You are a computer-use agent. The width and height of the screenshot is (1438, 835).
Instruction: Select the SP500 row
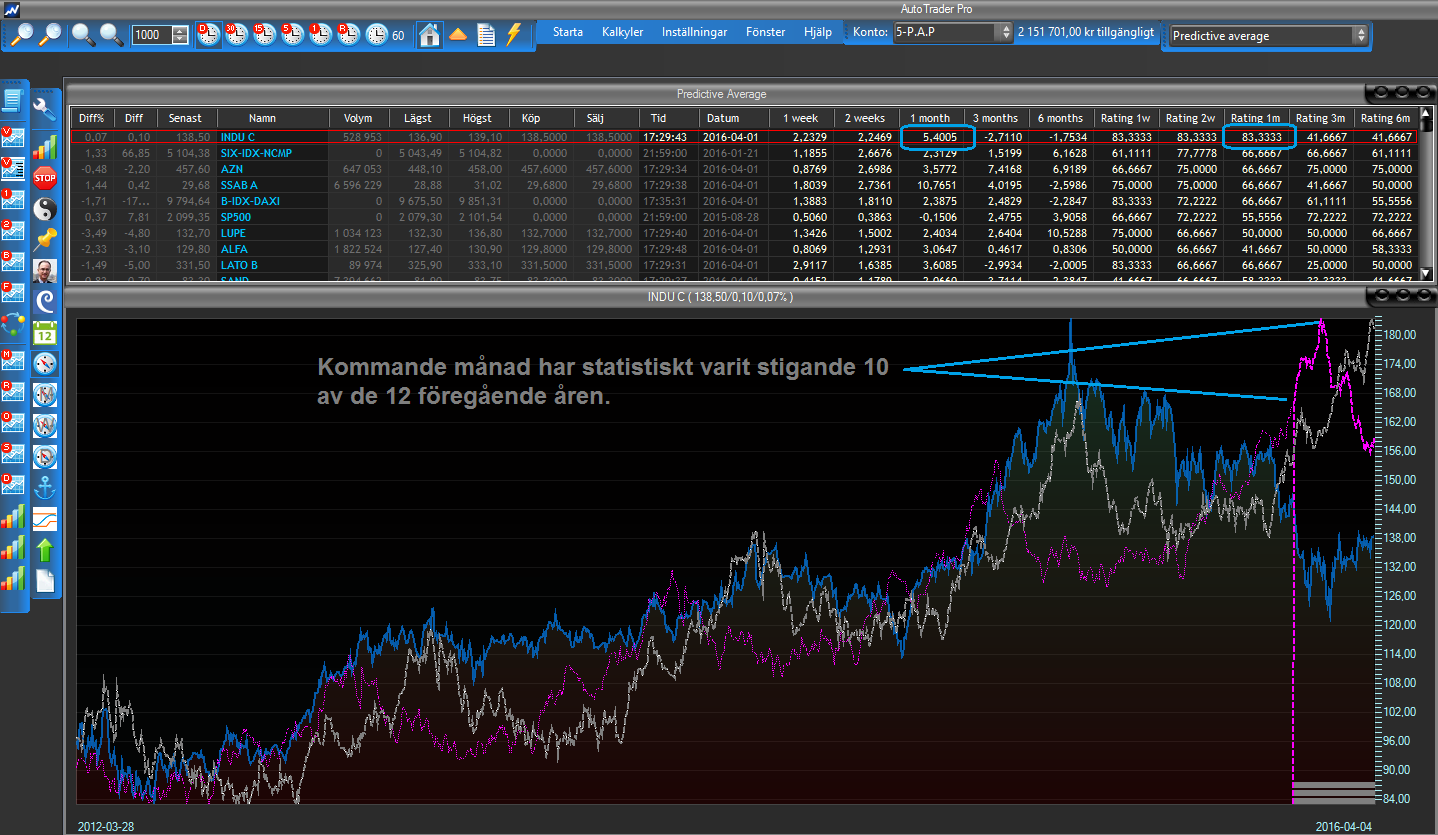tap(744, 217)
